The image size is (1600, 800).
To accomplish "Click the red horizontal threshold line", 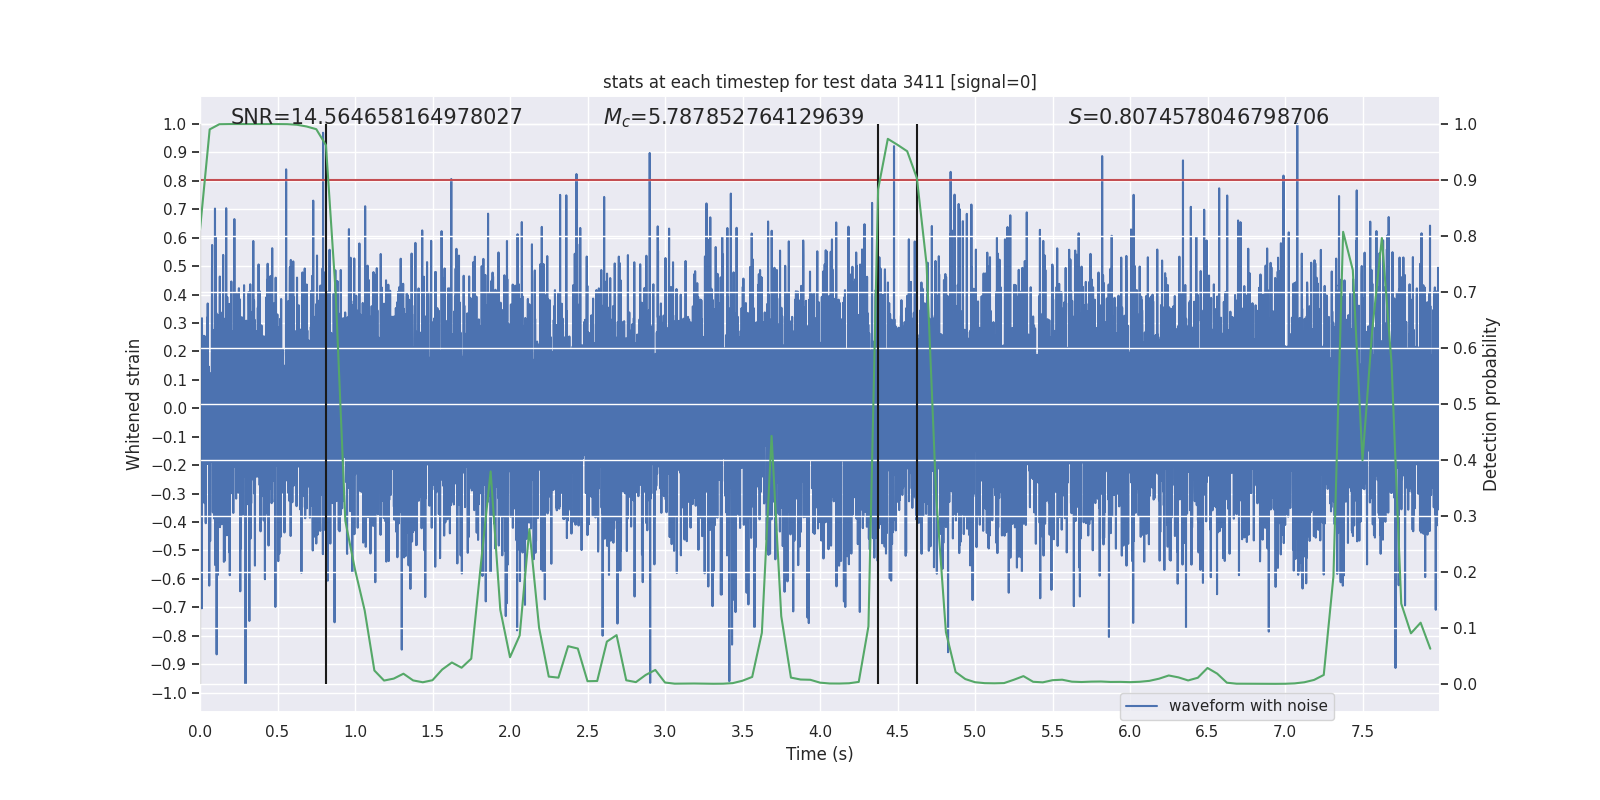I will coord(820,180).
